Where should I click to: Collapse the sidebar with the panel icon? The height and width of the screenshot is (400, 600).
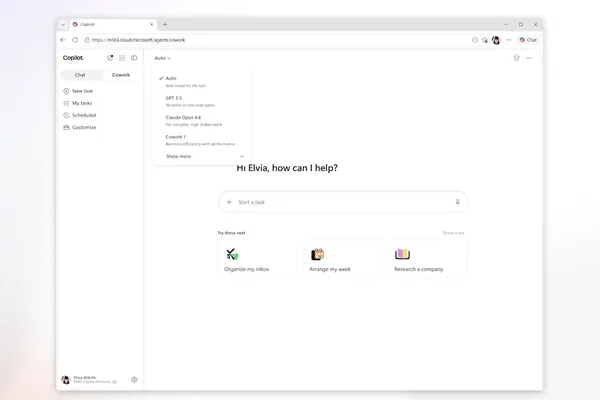pos(134,58)
